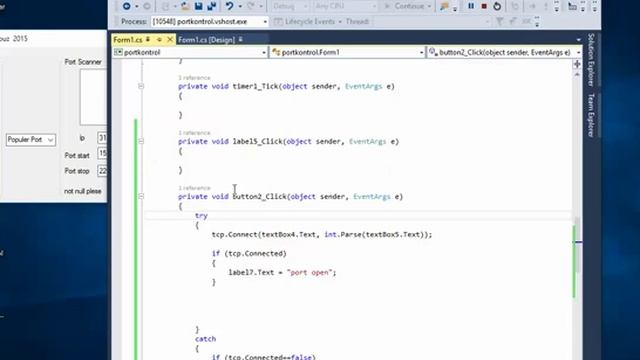Open the Solution Explorer side tab
The width and height of the screenshot is (640, 360).
pyautogui.click(x=591, y=60)
